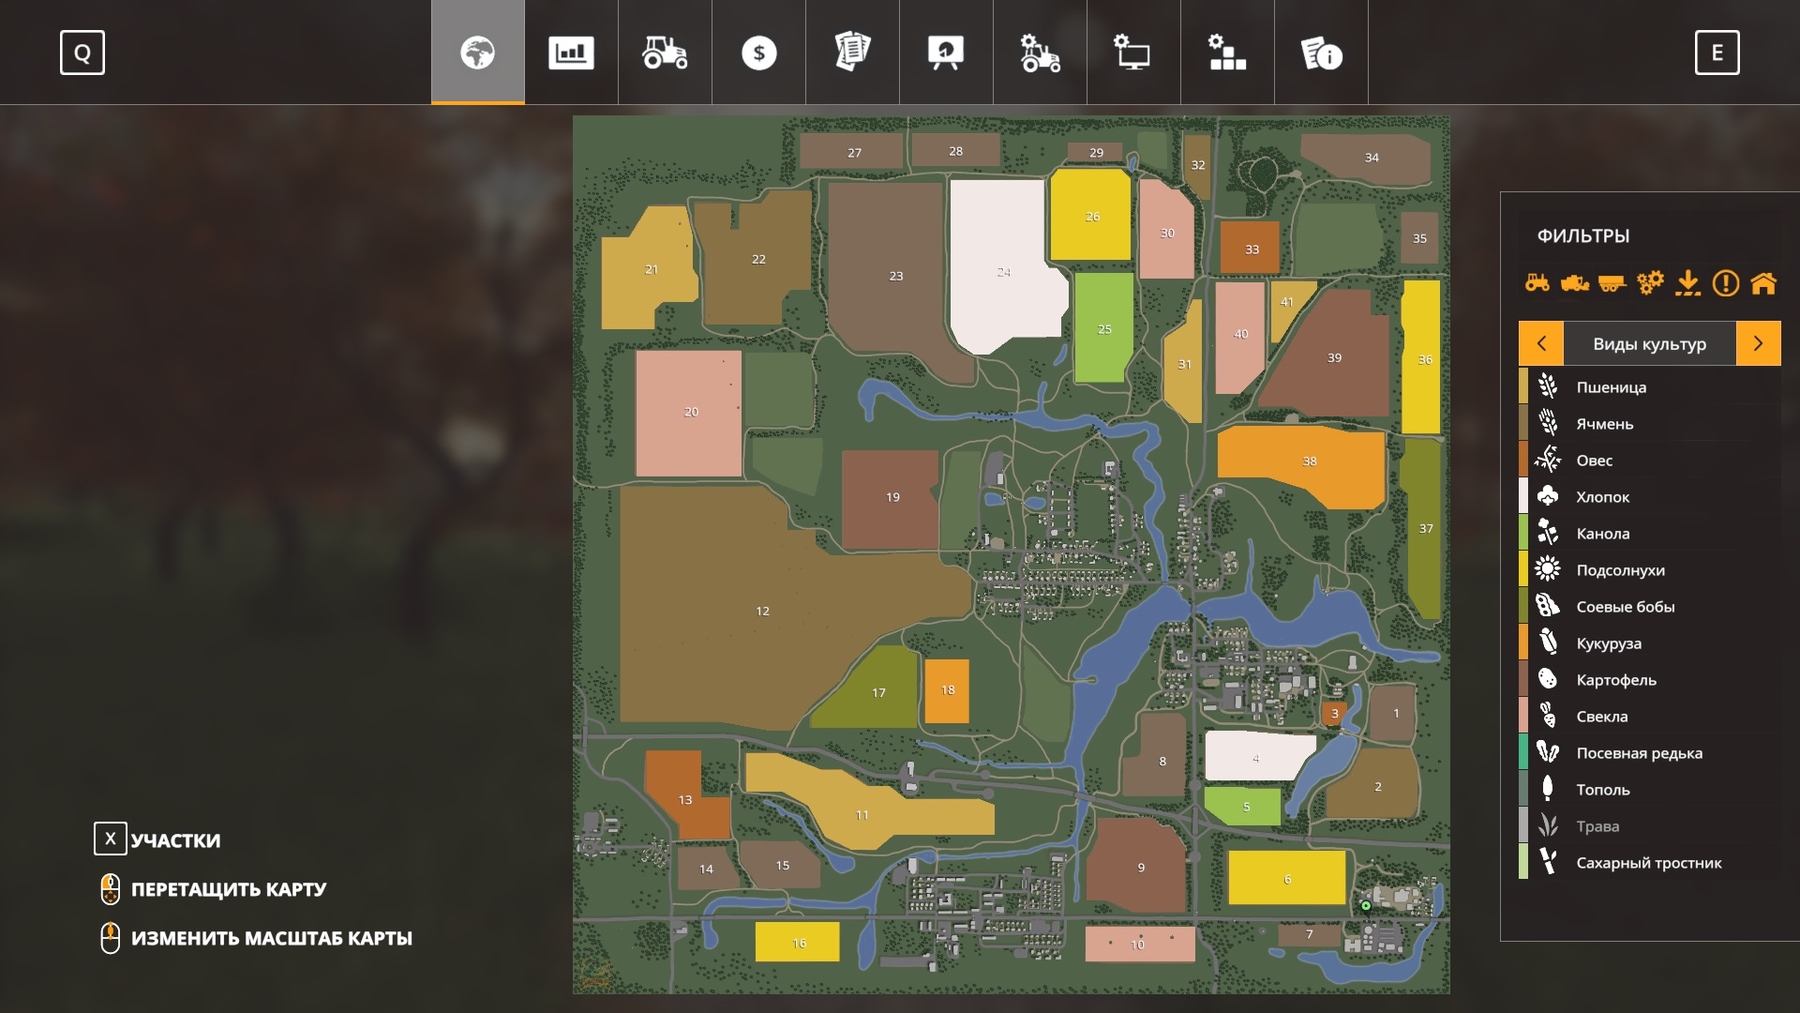1800x1013 pixels.
Task: Open the finances dollar tab
Action: coord(759,53)
